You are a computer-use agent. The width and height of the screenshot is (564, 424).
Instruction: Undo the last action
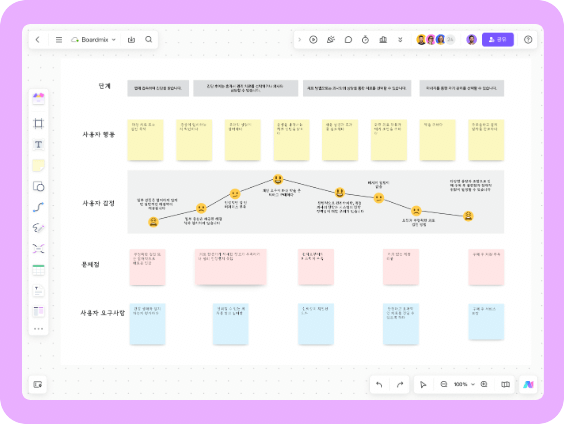pyautogui.click(x=379, y=384)
